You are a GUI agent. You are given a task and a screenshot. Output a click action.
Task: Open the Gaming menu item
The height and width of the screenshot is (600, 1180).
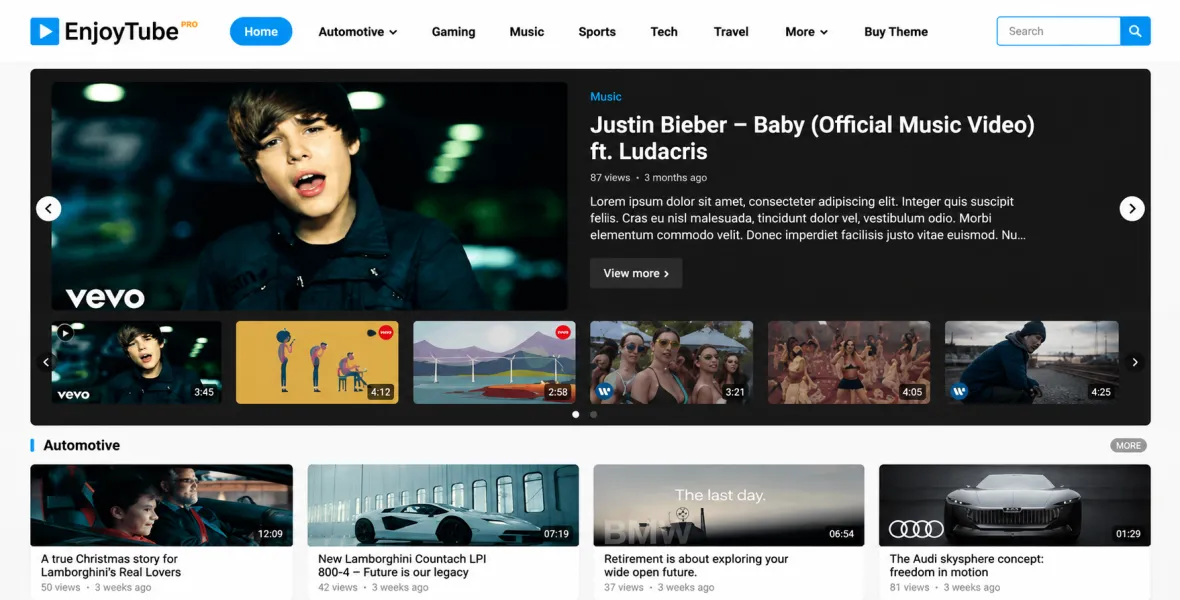pos(453,32)
